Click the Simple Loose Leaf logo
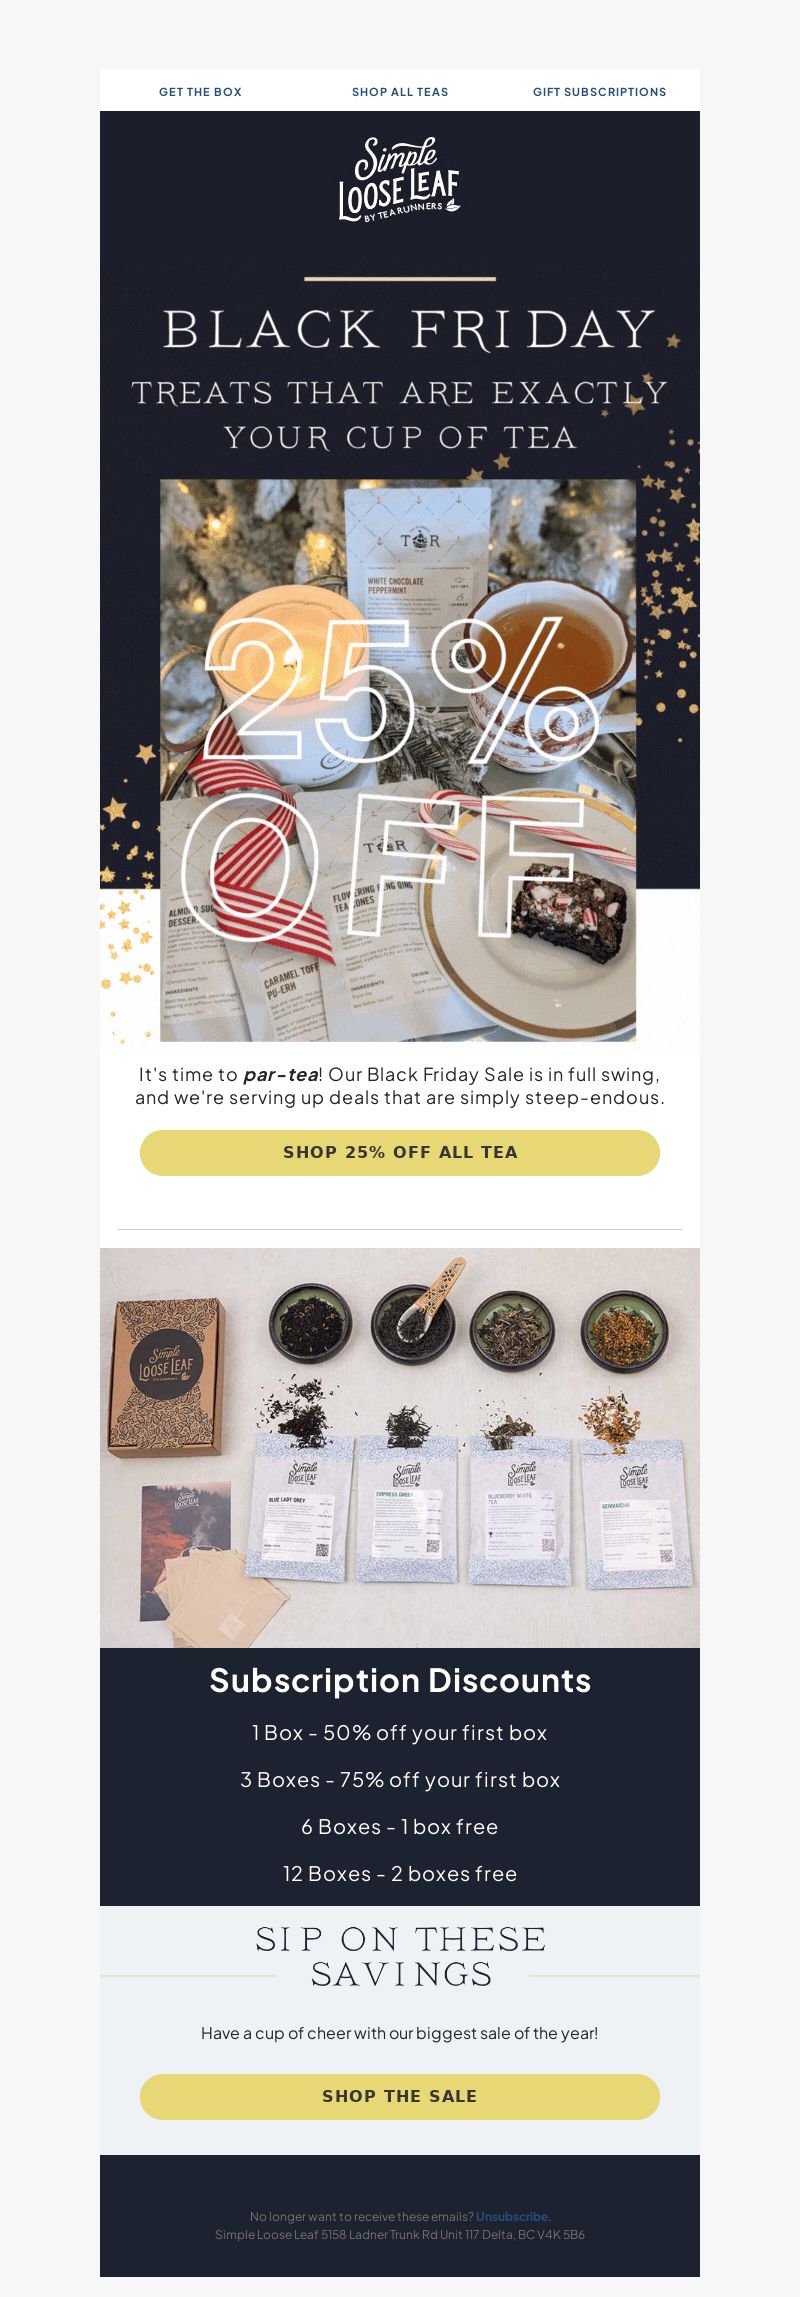Viewport: 800px width, 2297px height. click(x=399, y=180)
